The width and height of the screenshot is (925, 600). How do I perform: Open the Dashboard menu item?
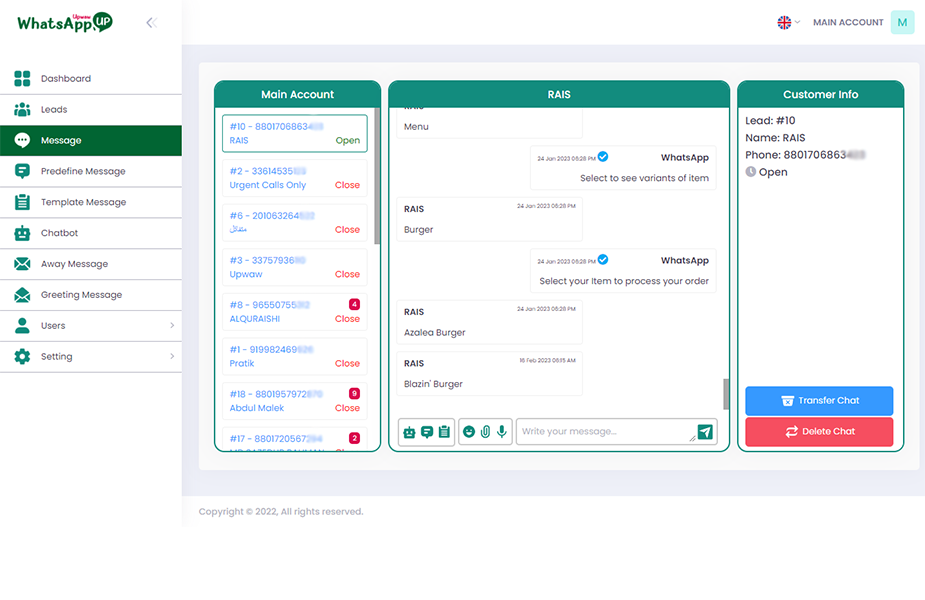[66, 79]
